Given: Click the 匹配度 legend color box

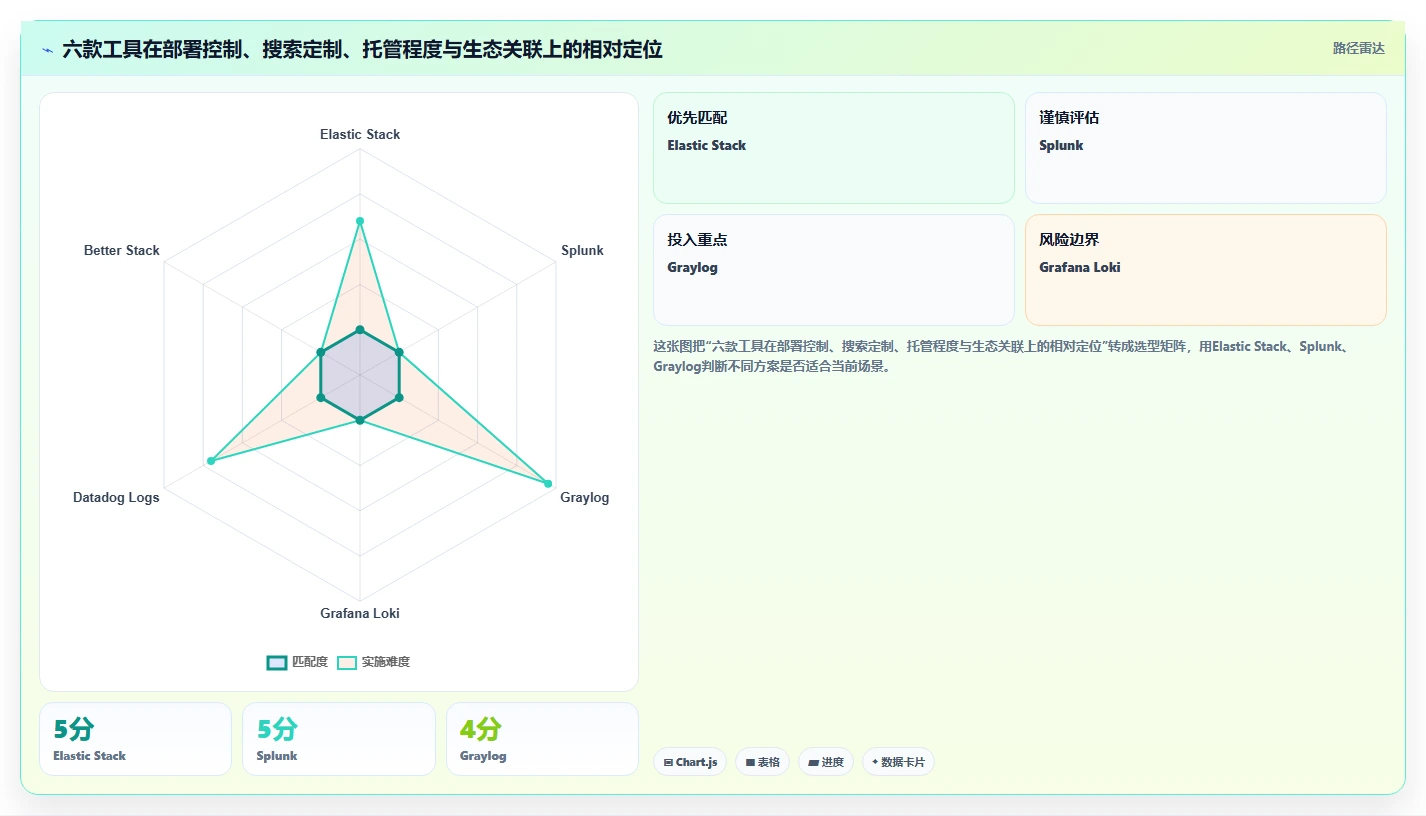Looking at the screenshot, I should [x=277, y=662].
